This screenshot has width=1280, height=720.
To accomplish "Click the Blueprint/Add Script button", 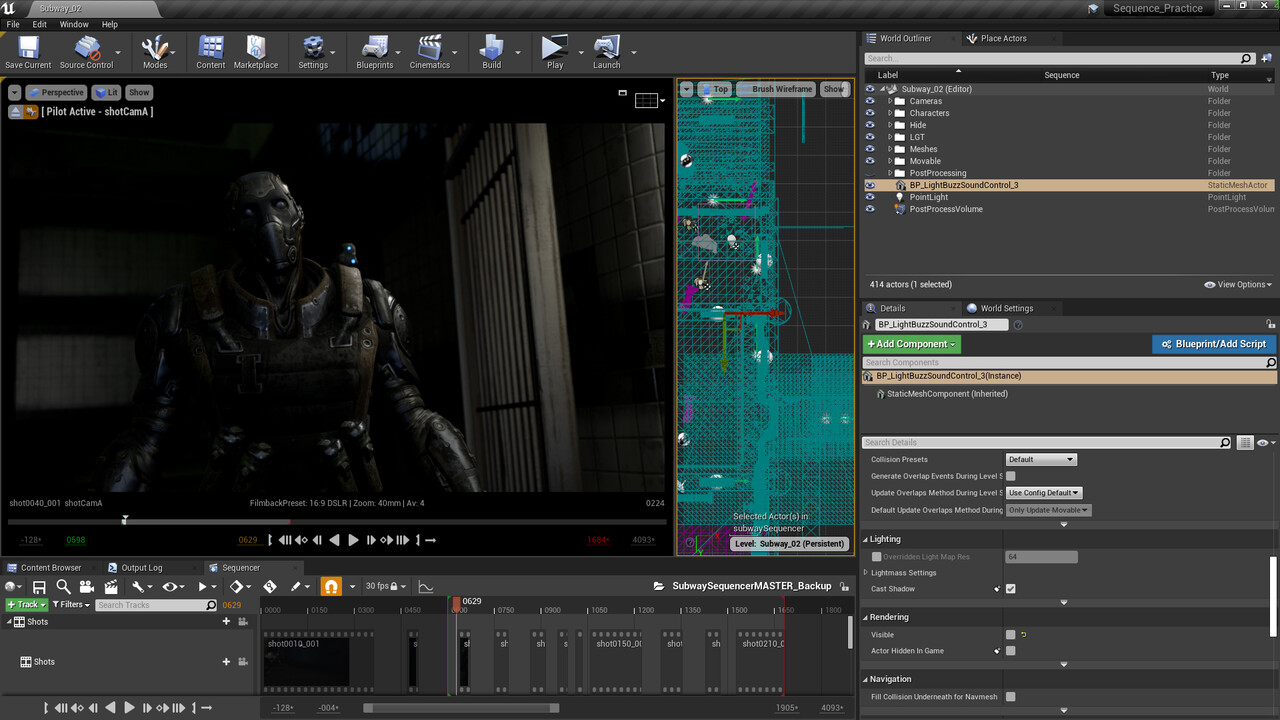I will tap(1214, 344).
